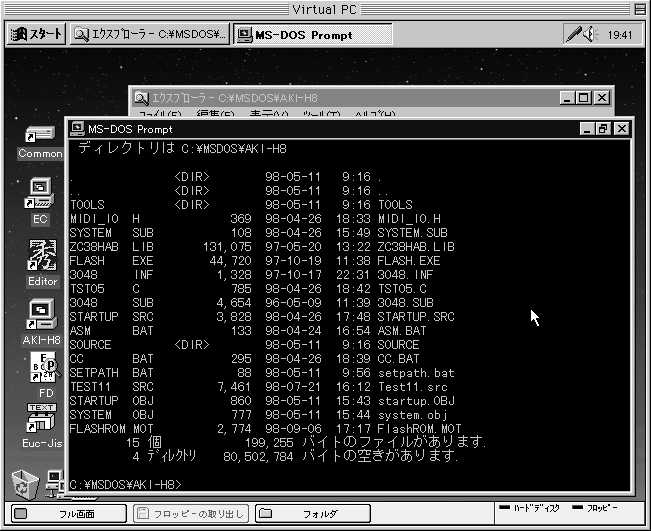Click the floppy activity indicator

click(x=595, y=508)
